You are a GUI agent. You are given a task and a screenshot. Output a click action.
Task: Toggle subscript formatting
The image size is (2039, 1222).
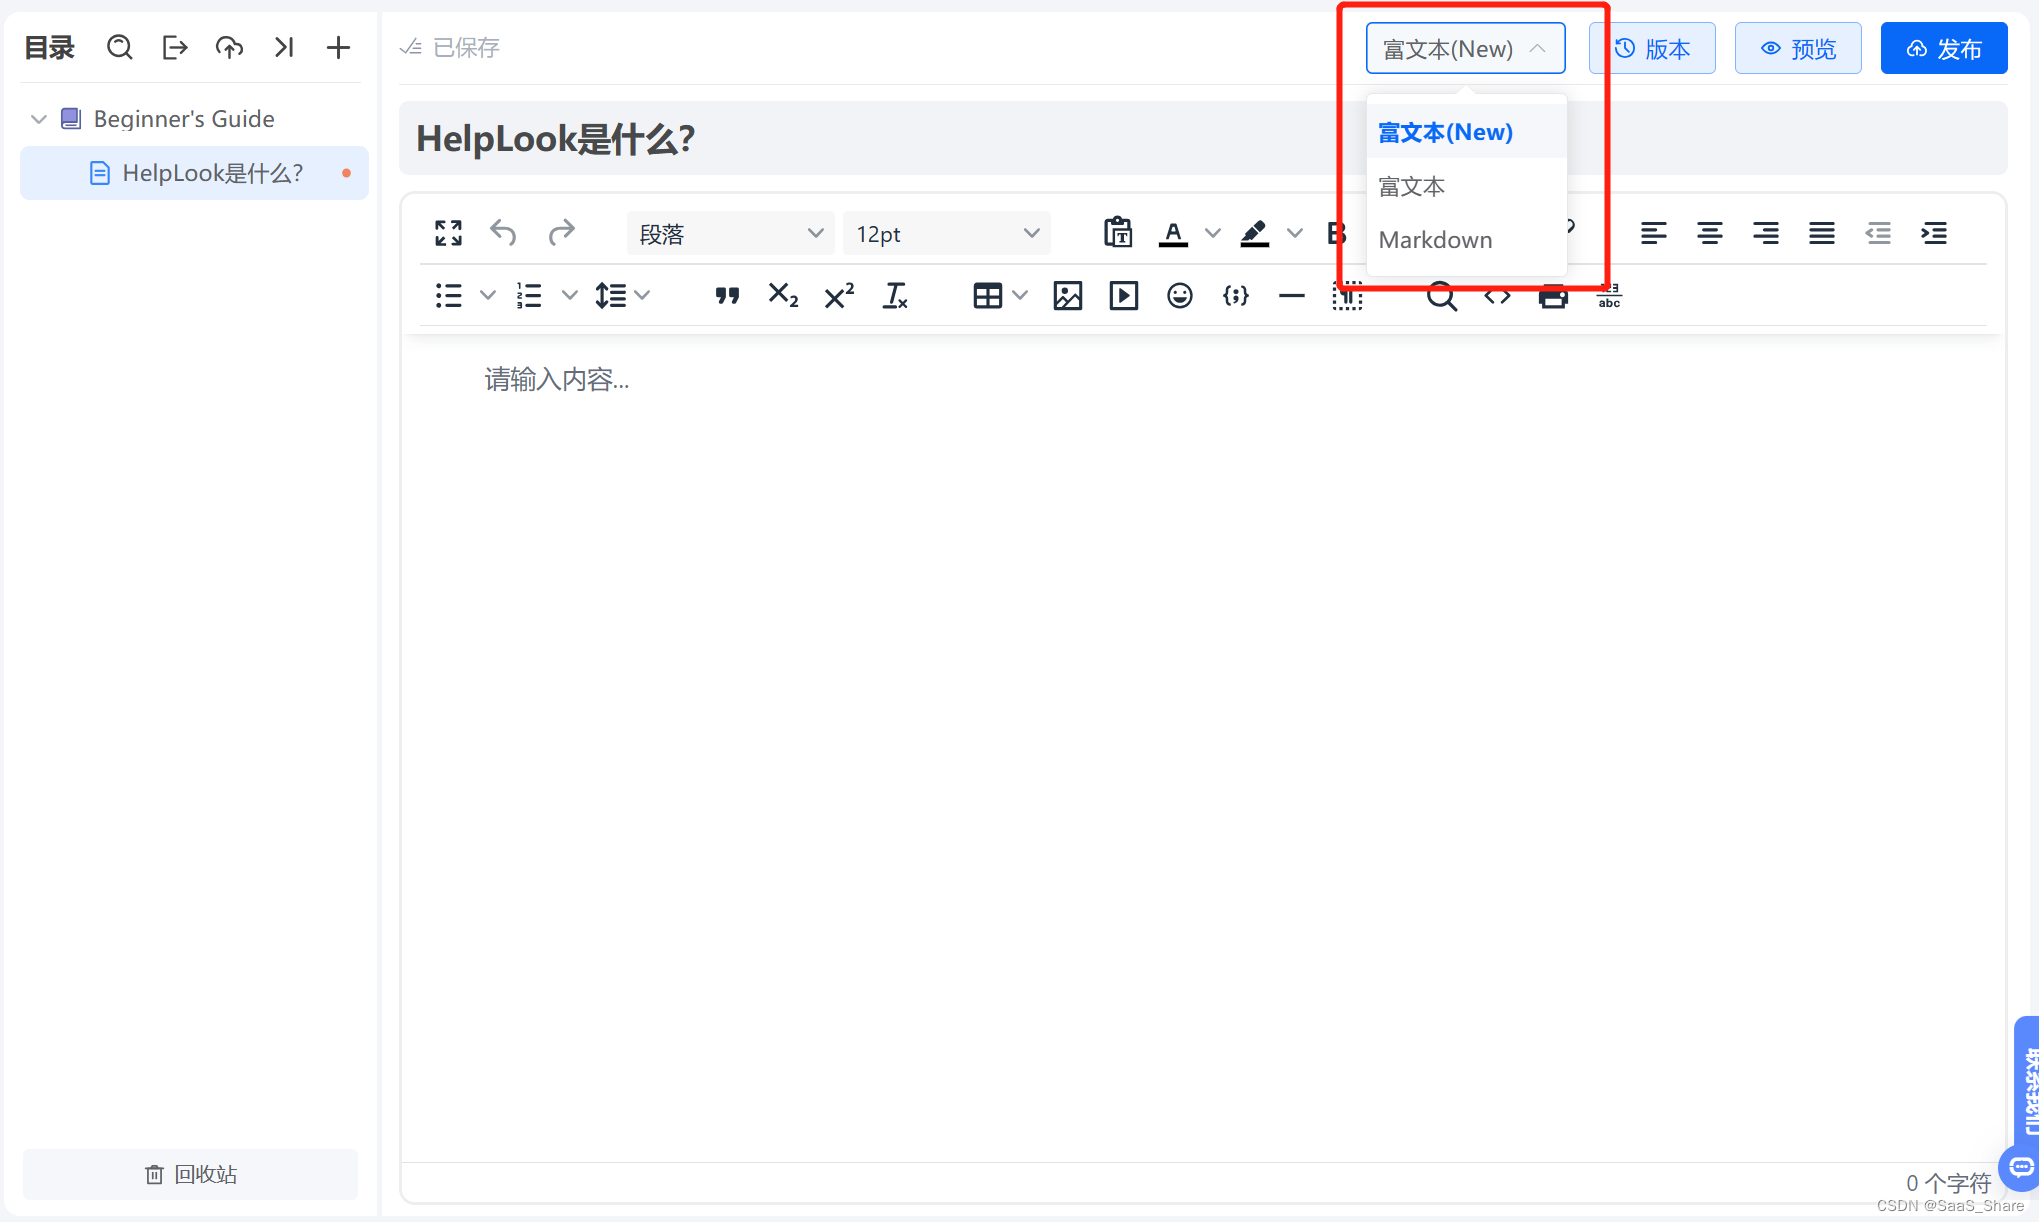tap(783, 296)
